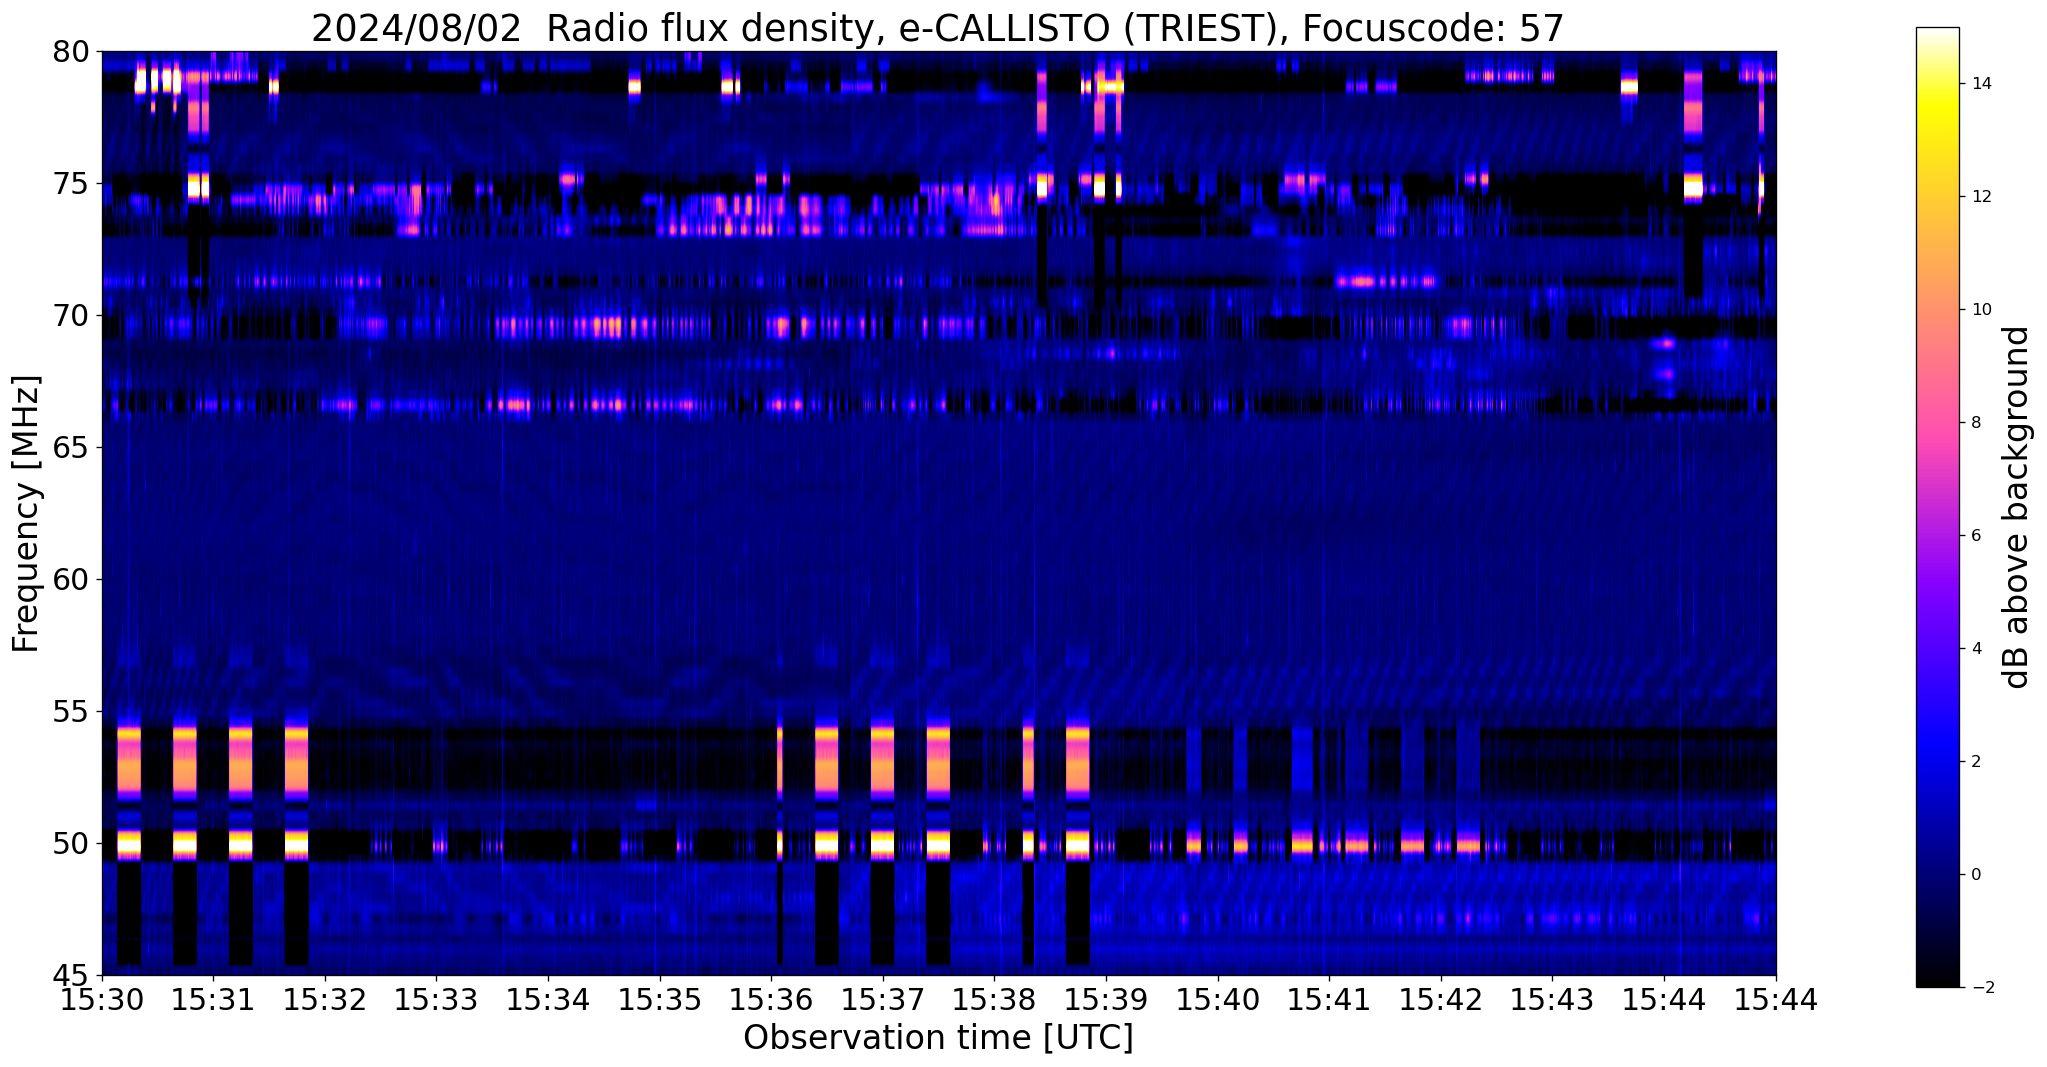Click the 15:34 time tick label
This screenshot has height=1067, width=2047.
(548, 999)
